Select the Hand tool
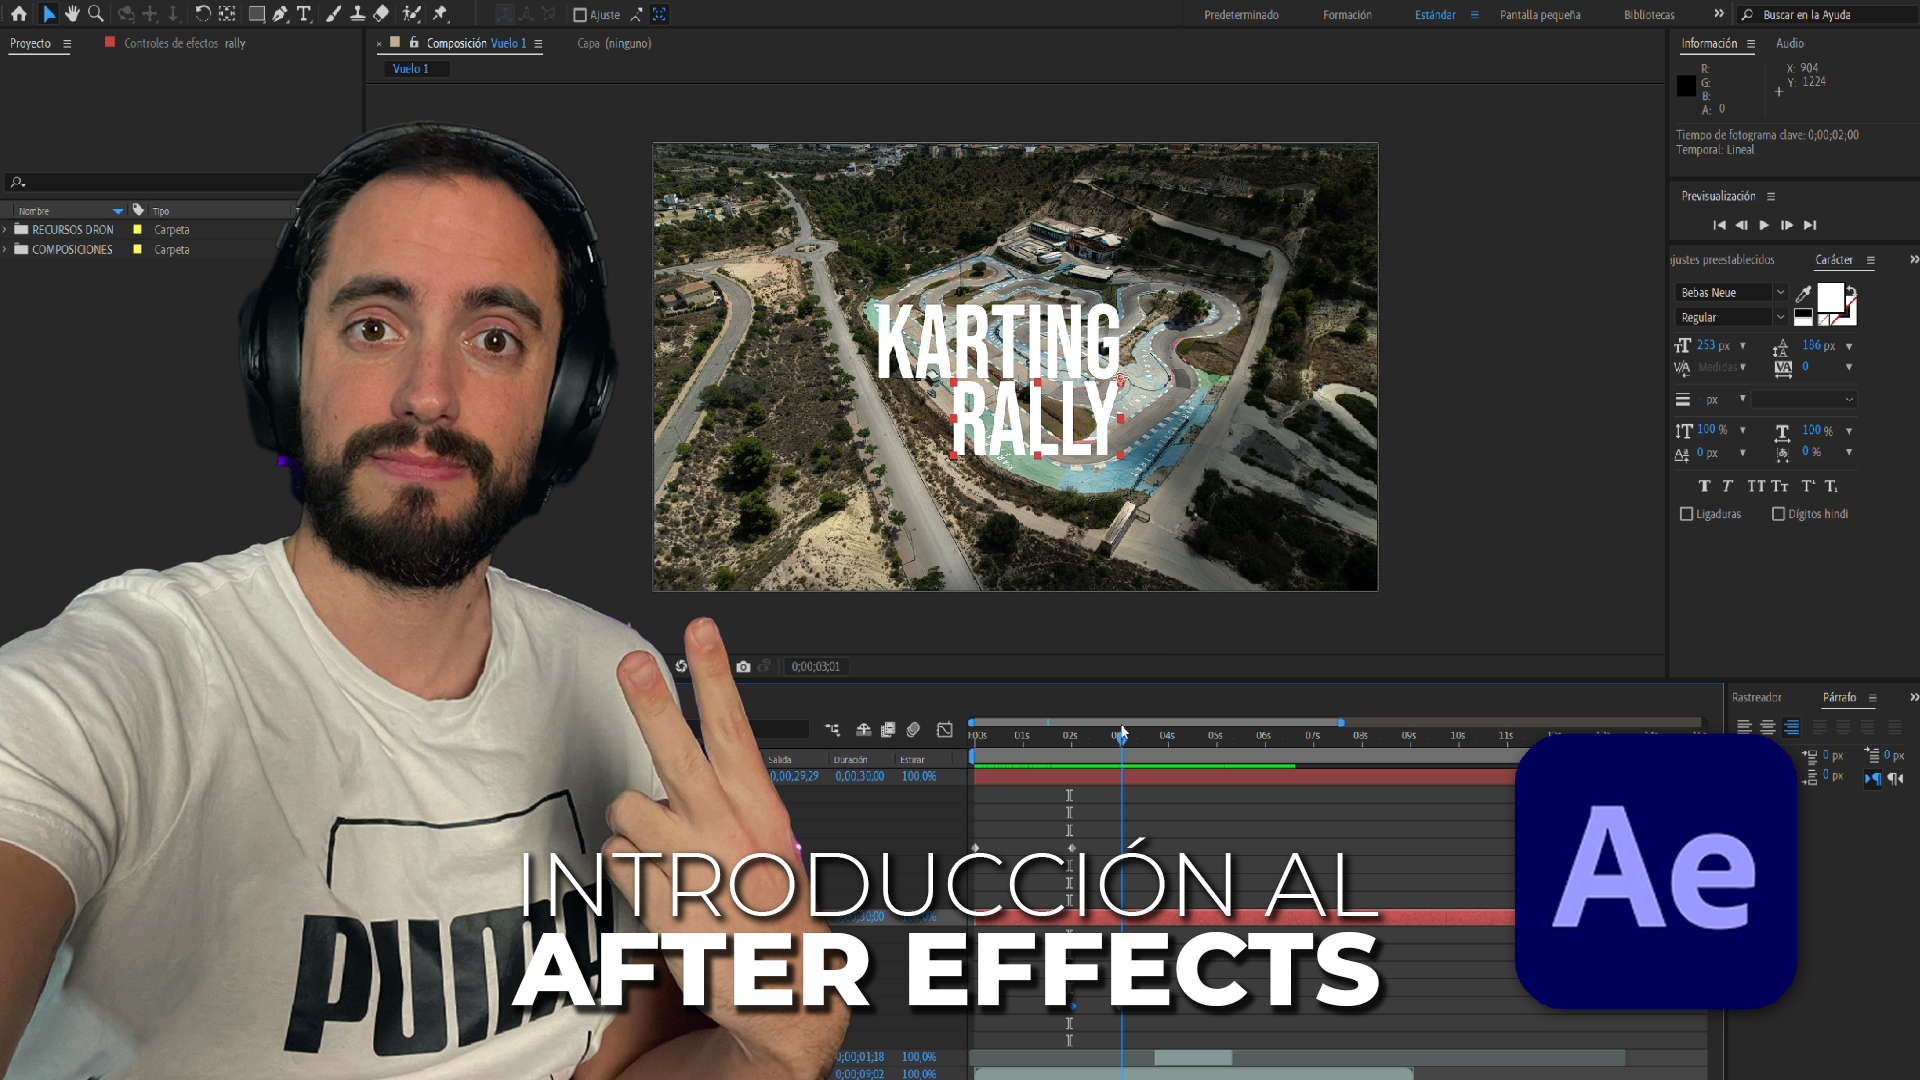 click(72, 14)
